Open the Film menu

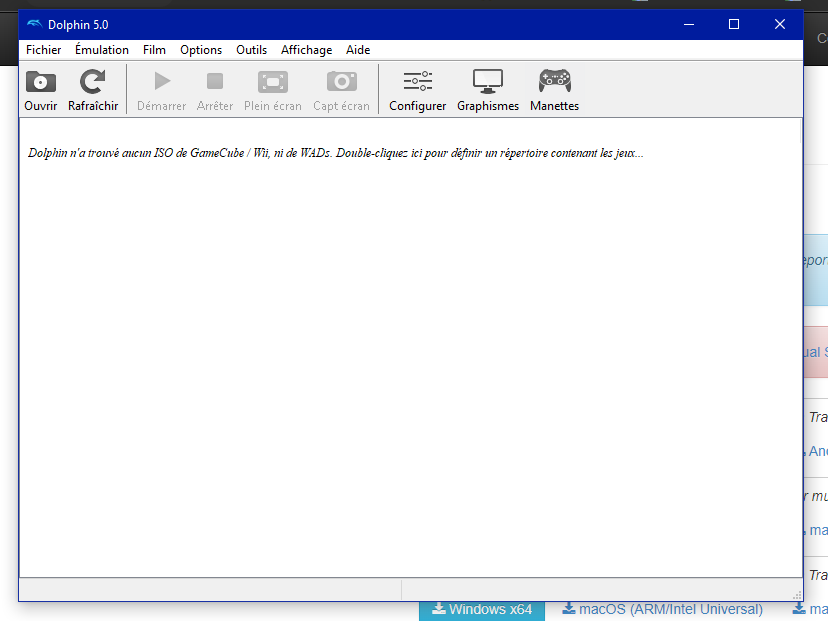(x=154, y=50)
